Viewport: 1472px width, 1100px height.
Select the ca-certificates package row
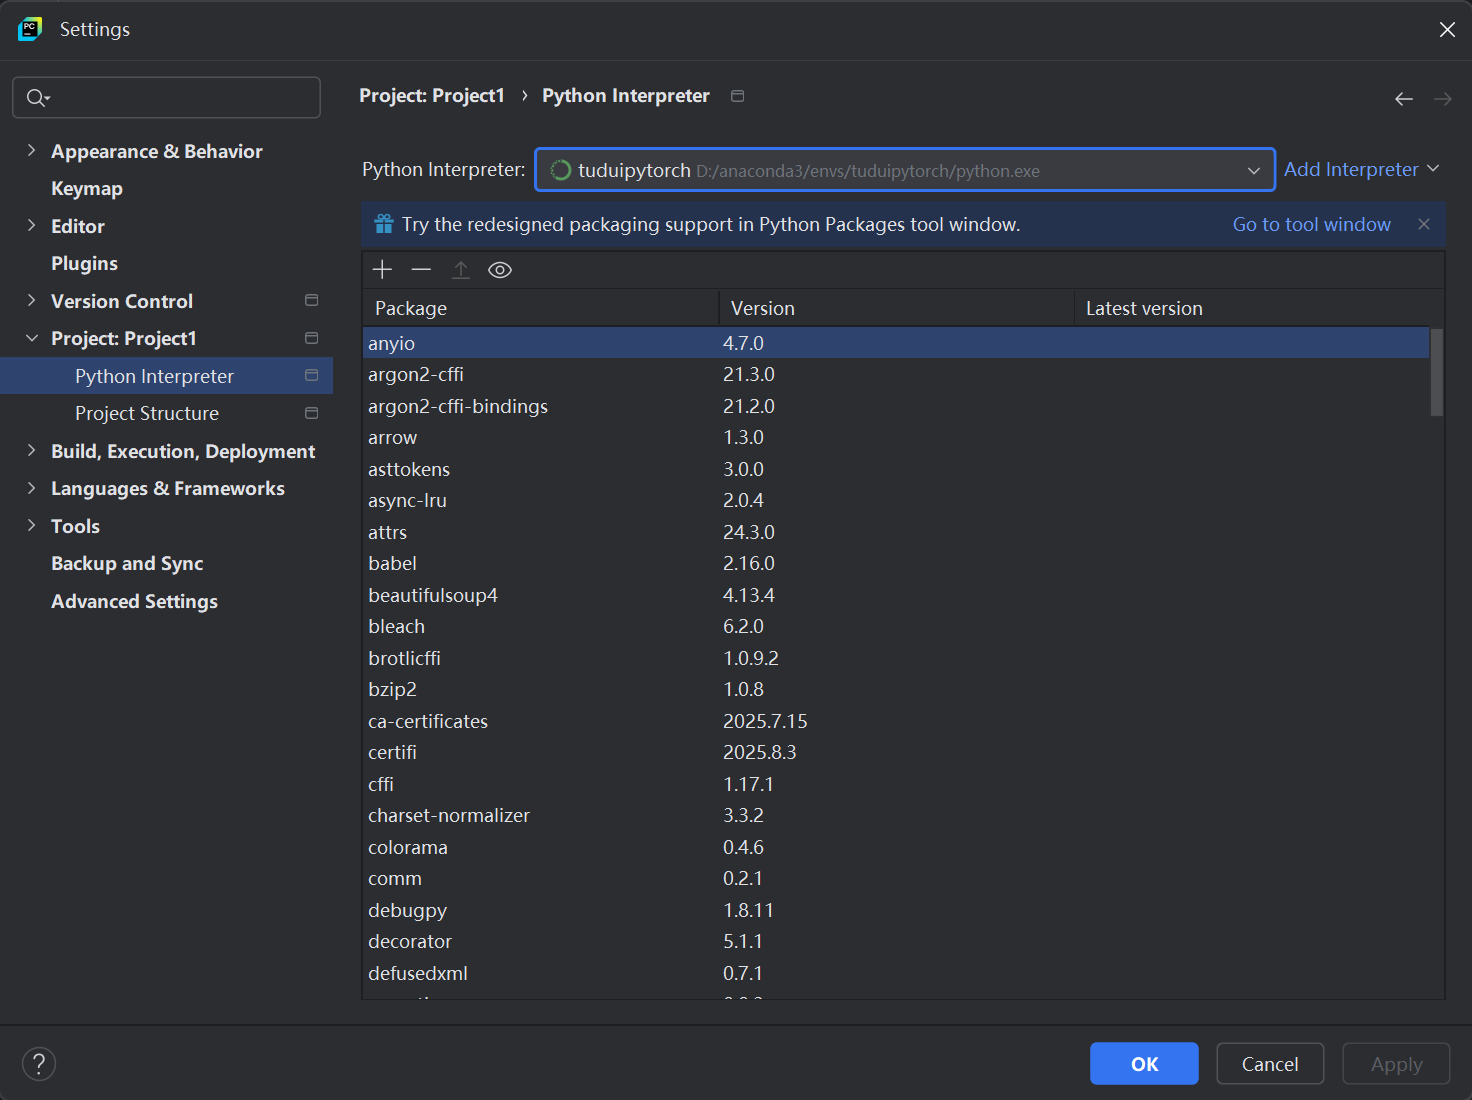(896, 721)
